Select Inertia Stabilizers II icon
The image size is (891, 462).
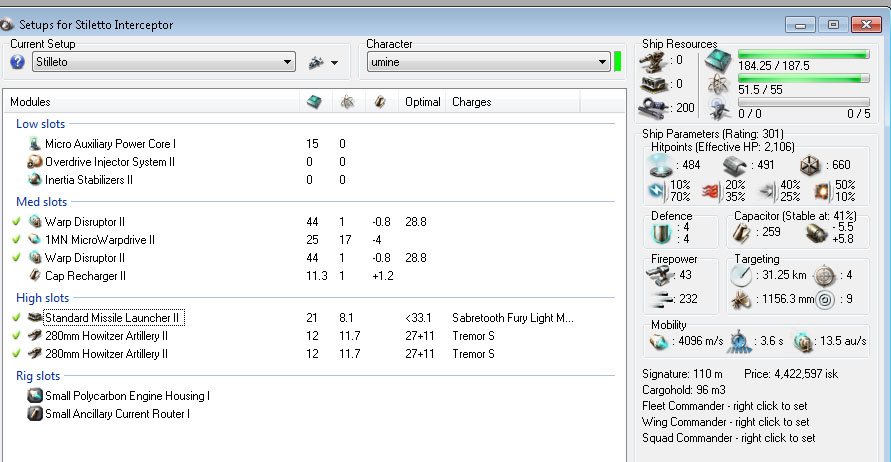pos(35,180)
